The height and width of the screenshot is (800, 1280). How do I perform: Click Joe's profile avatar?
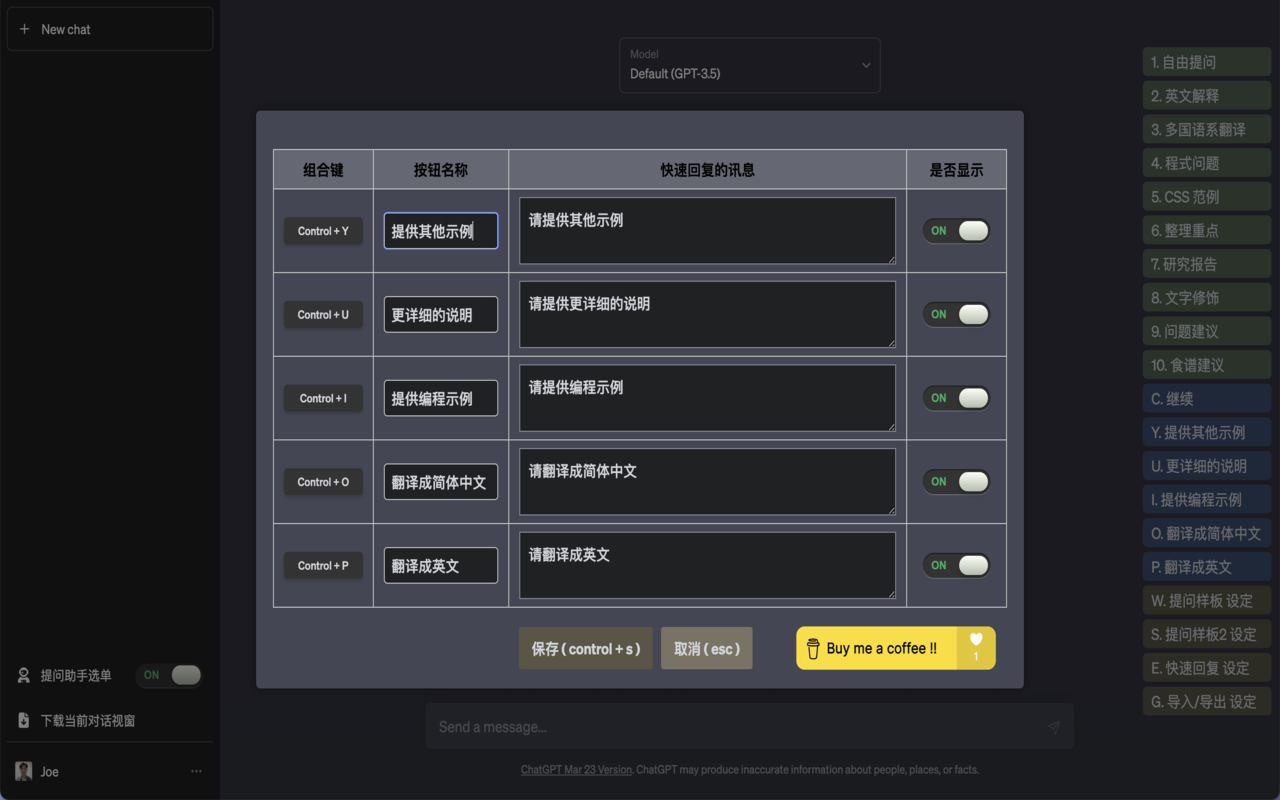click(22, 771)
